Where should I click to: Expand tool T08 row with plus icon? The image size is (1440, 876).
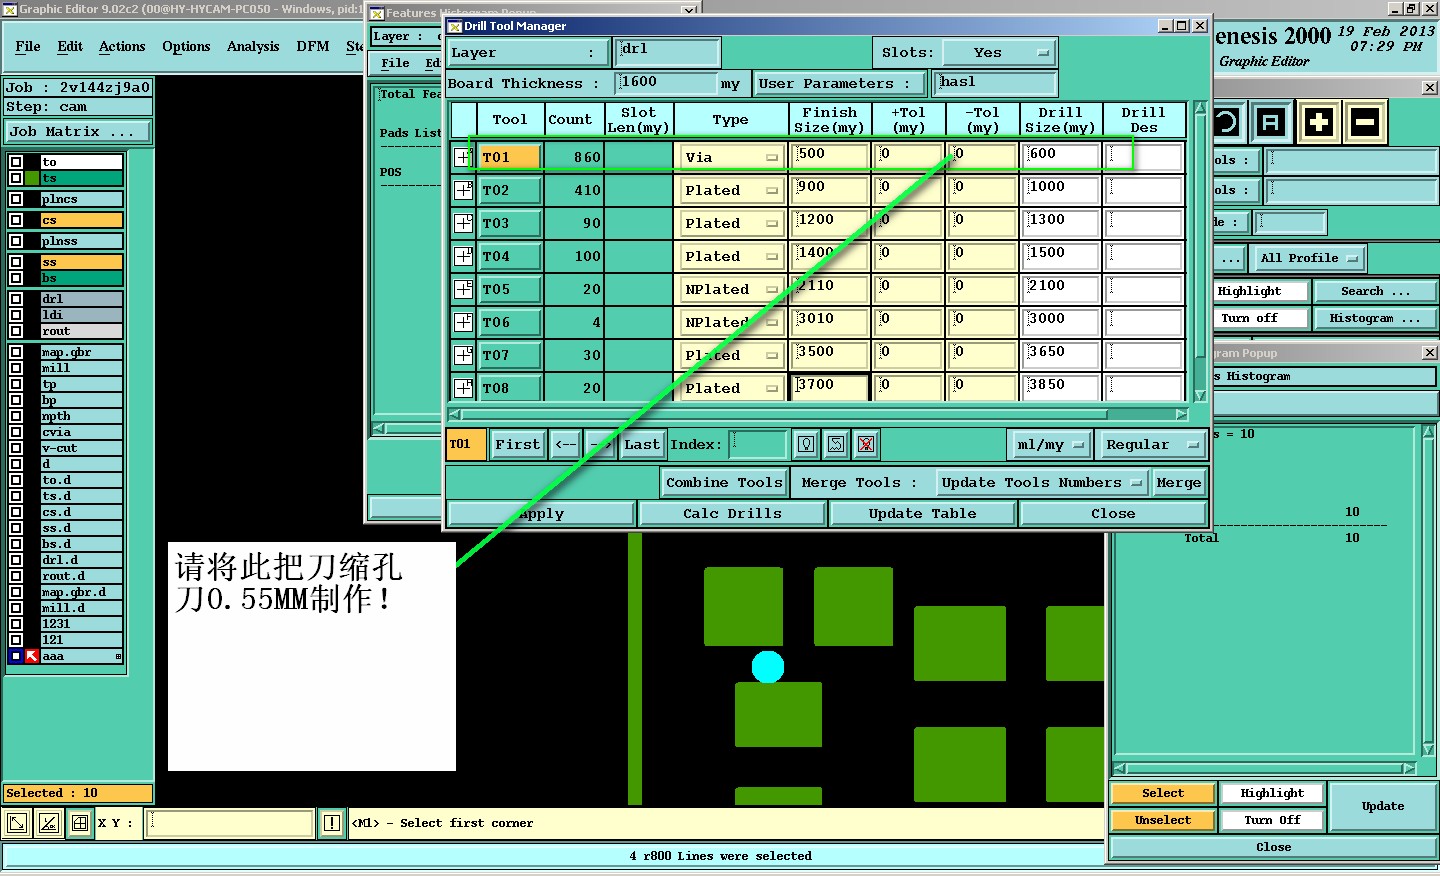[x=463, y=388]
